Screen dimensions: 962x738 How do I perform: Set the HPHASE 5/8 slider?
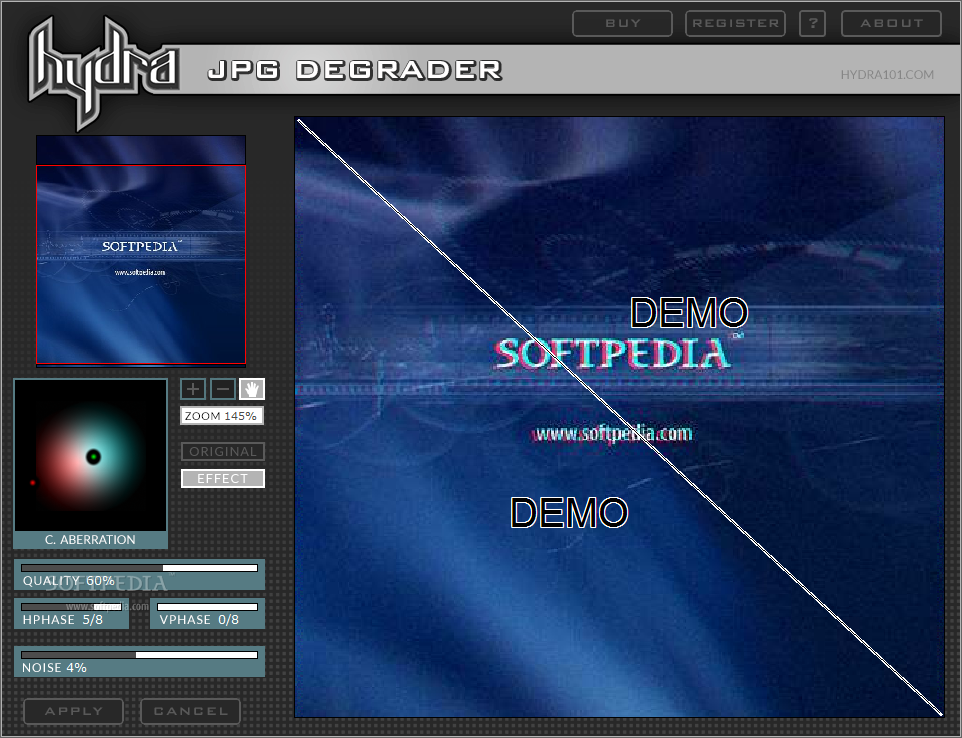[71, 607]
